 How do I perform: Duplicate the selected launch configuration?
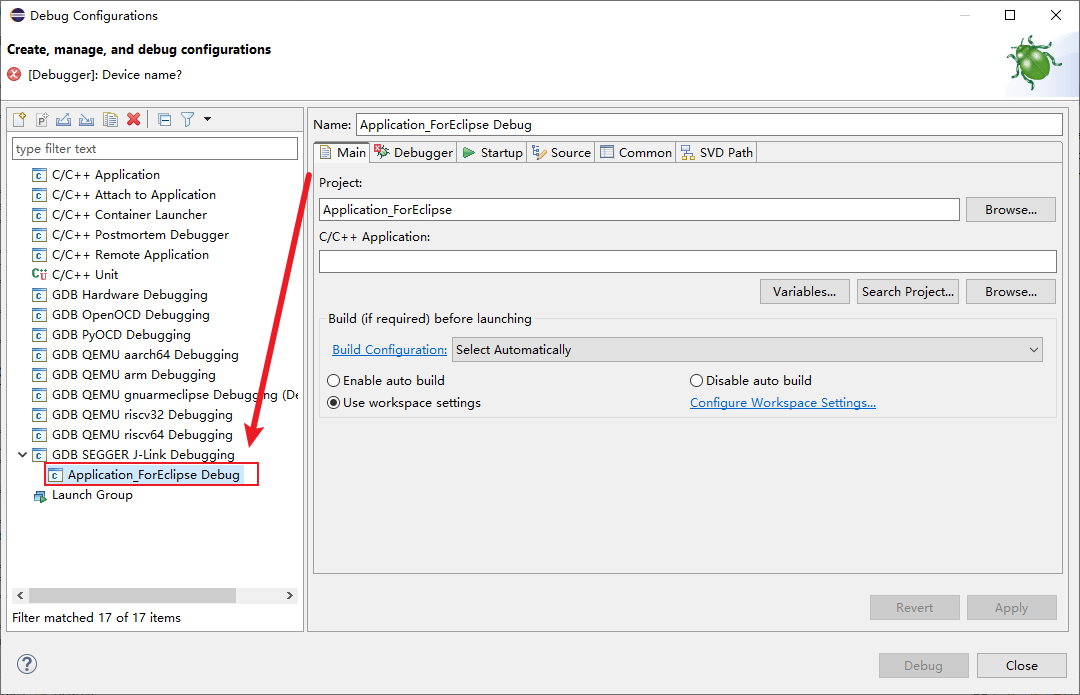click(110, 119)
